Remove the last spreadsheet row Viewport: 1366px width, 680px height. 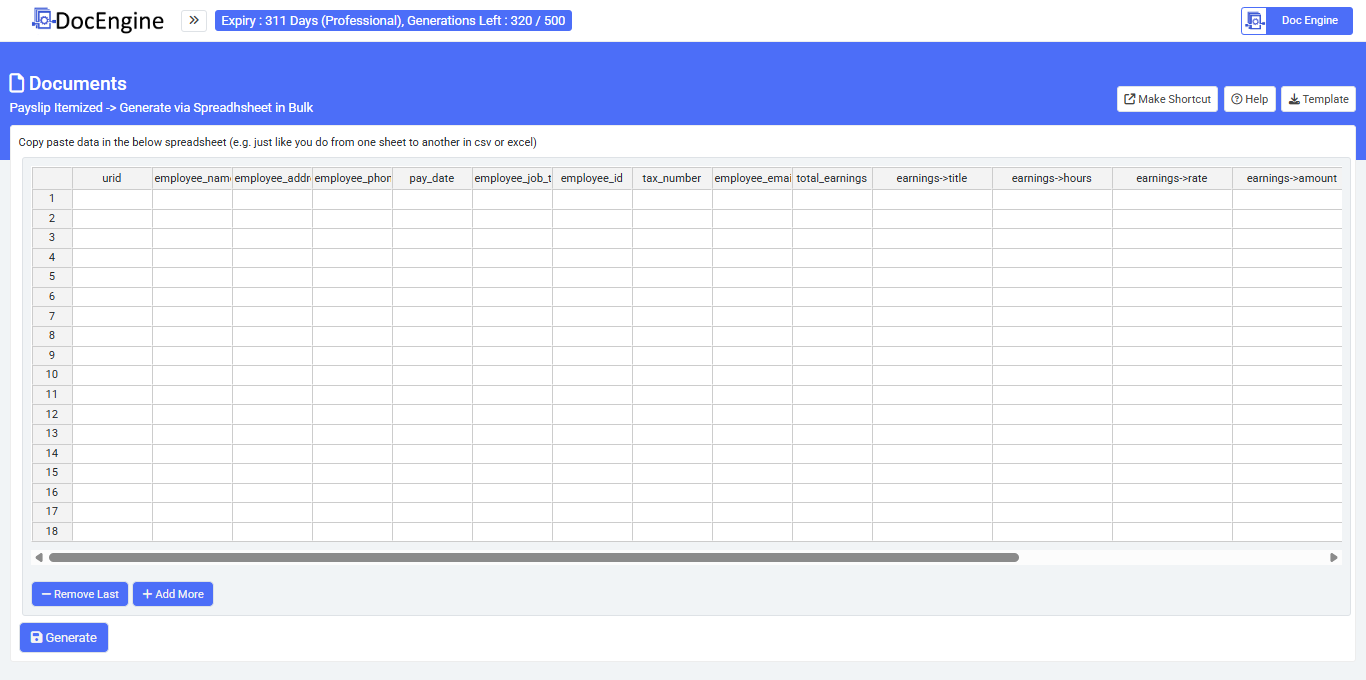point(80,594)
